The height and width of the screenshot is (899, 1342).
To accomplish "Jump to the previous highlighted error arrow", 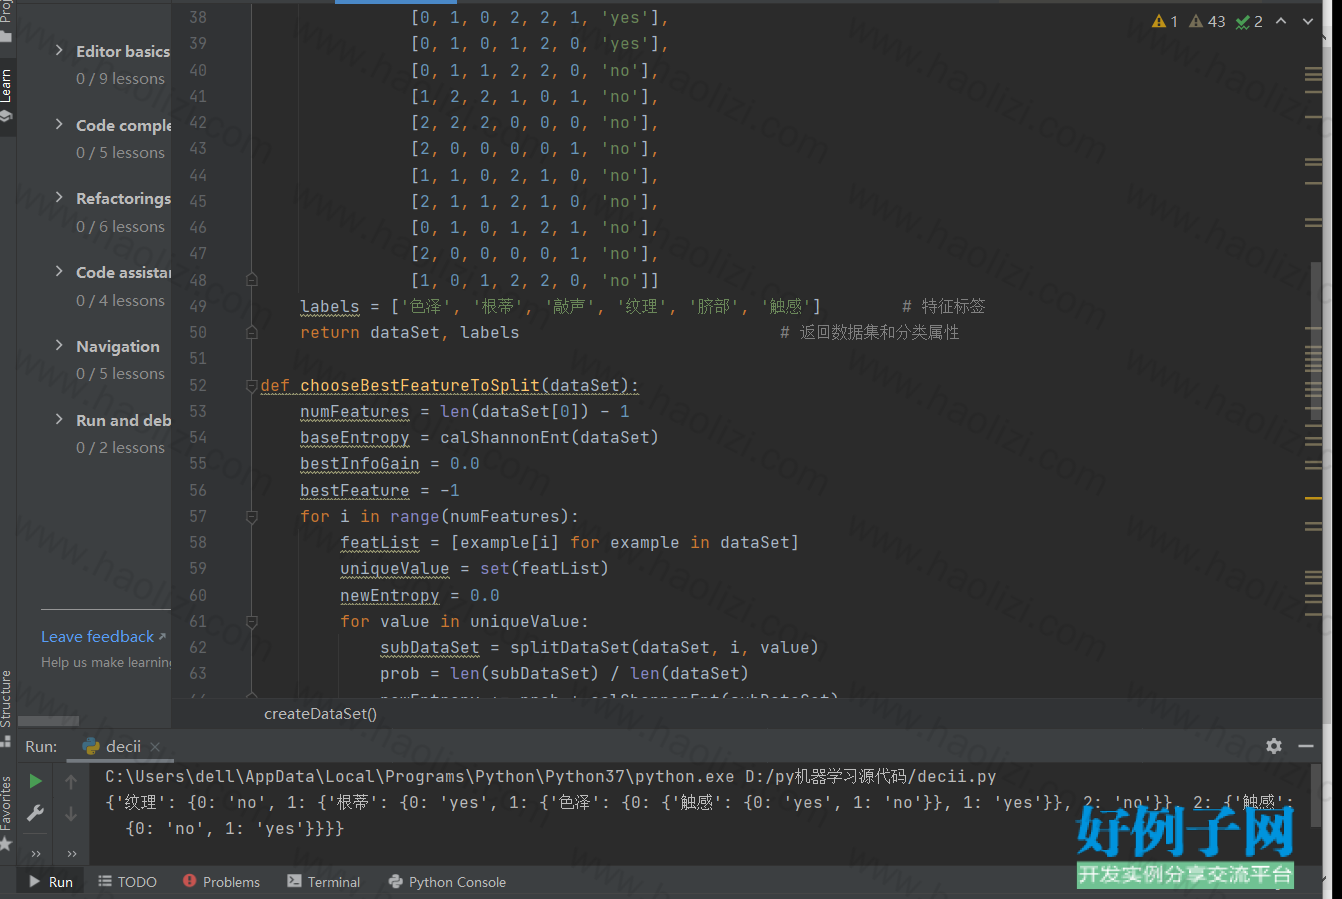I will (1281, 21).
